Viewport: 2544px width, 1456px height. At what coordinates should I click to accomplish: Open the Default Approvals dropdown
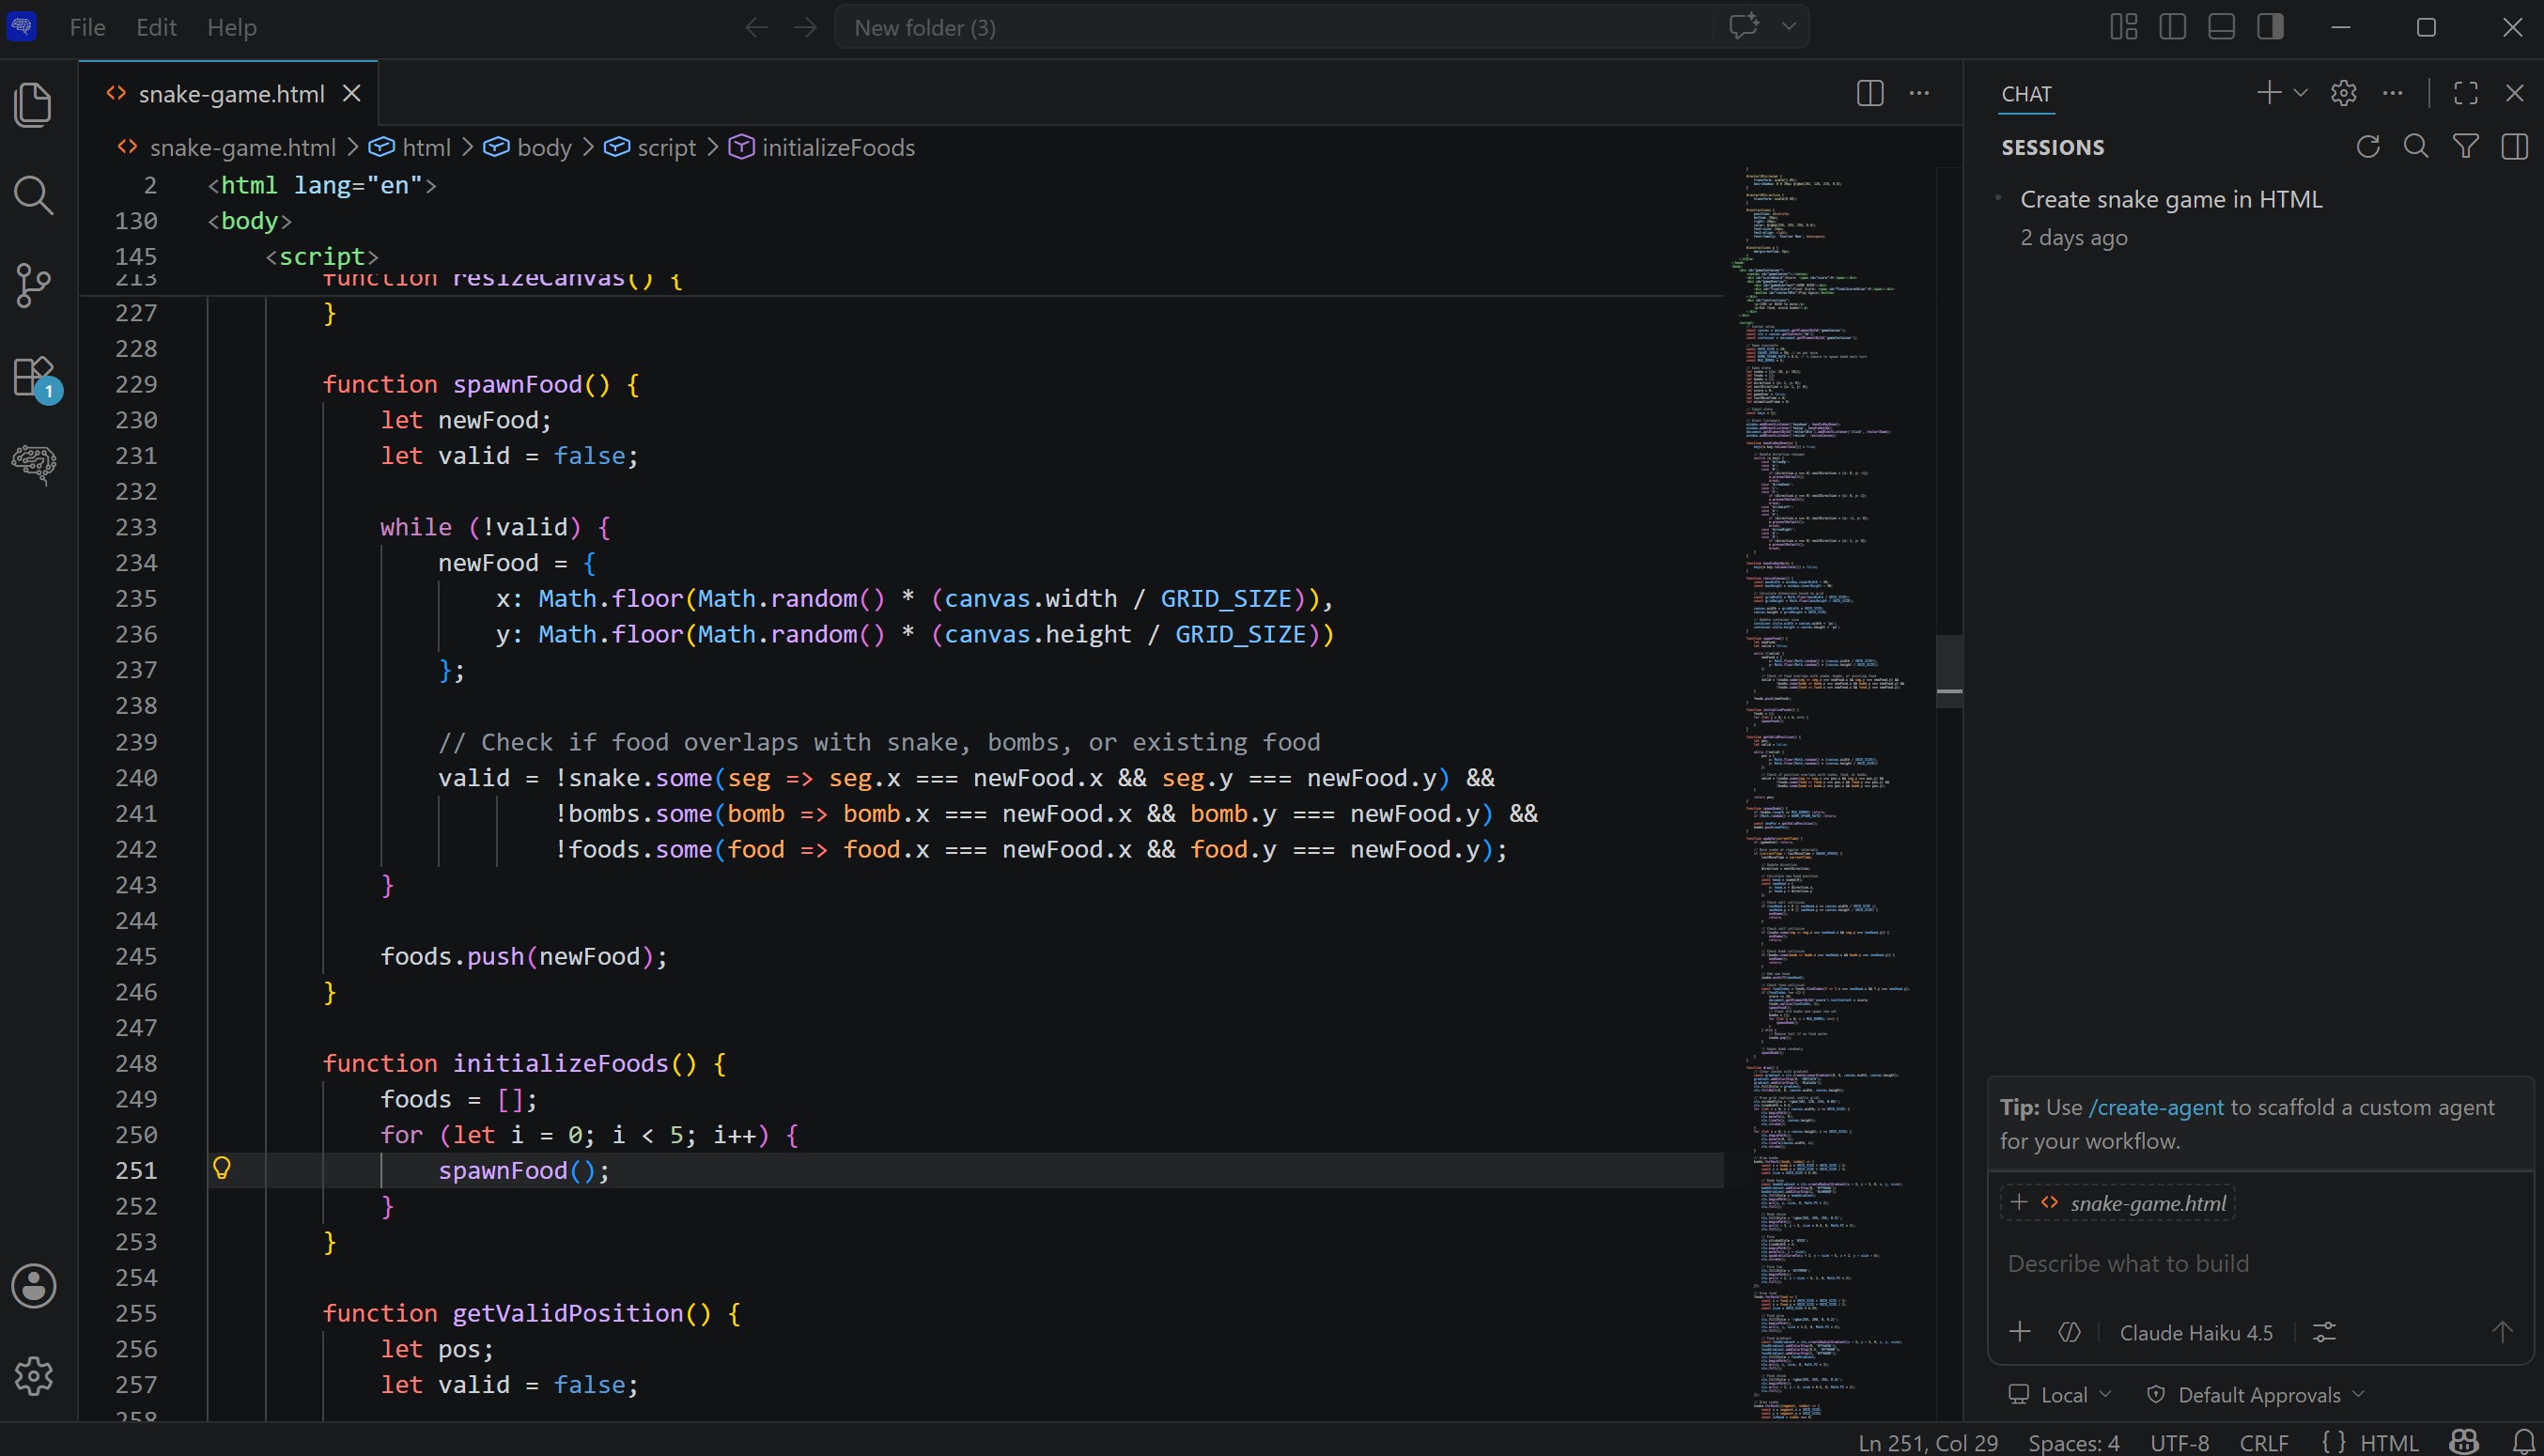click(x=2256, y=1394)
